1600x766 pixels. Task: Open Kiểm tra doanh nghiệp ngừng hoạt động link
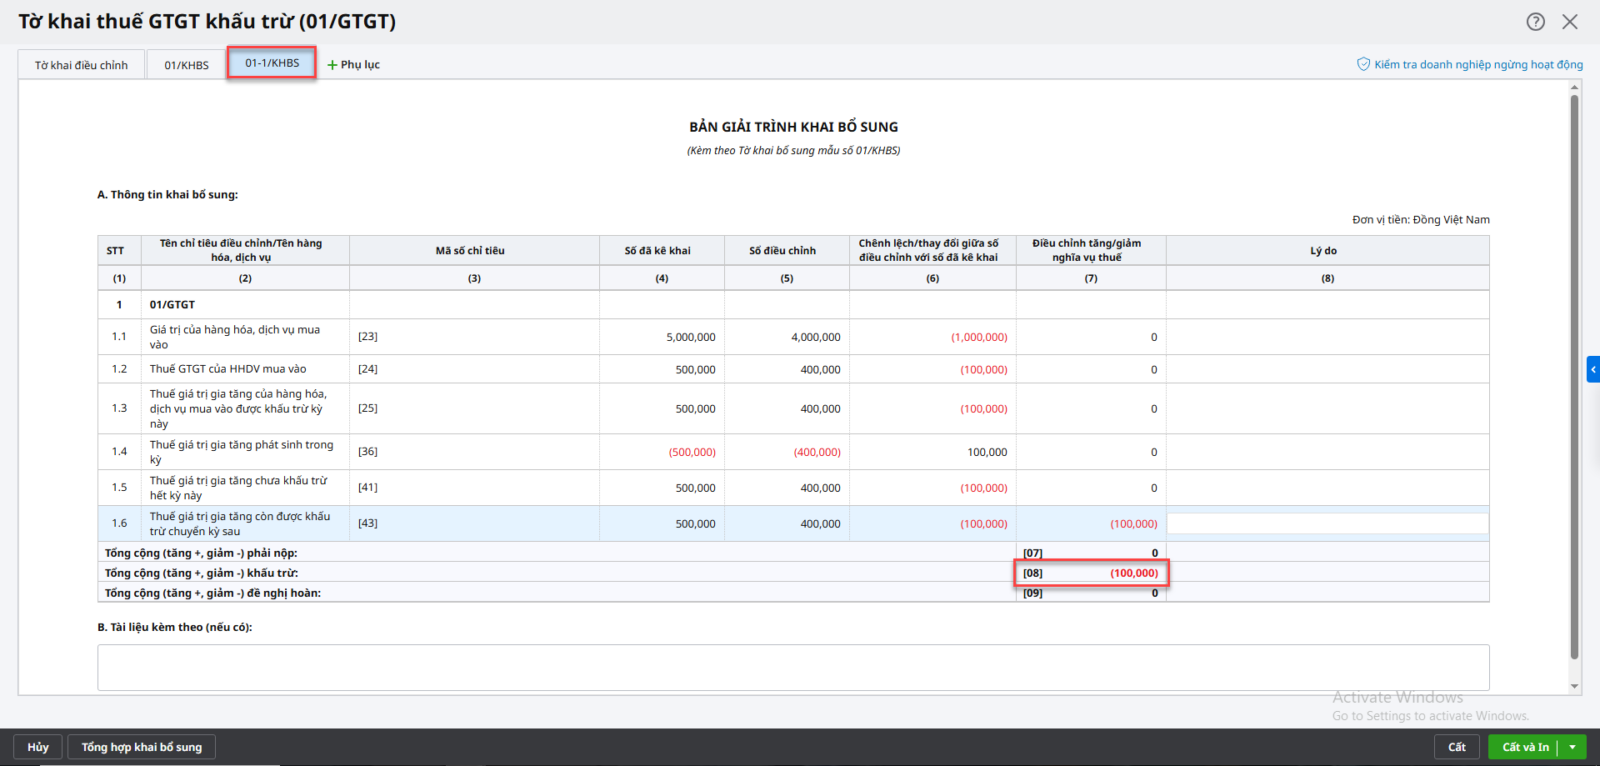[x=1477, y=64]
